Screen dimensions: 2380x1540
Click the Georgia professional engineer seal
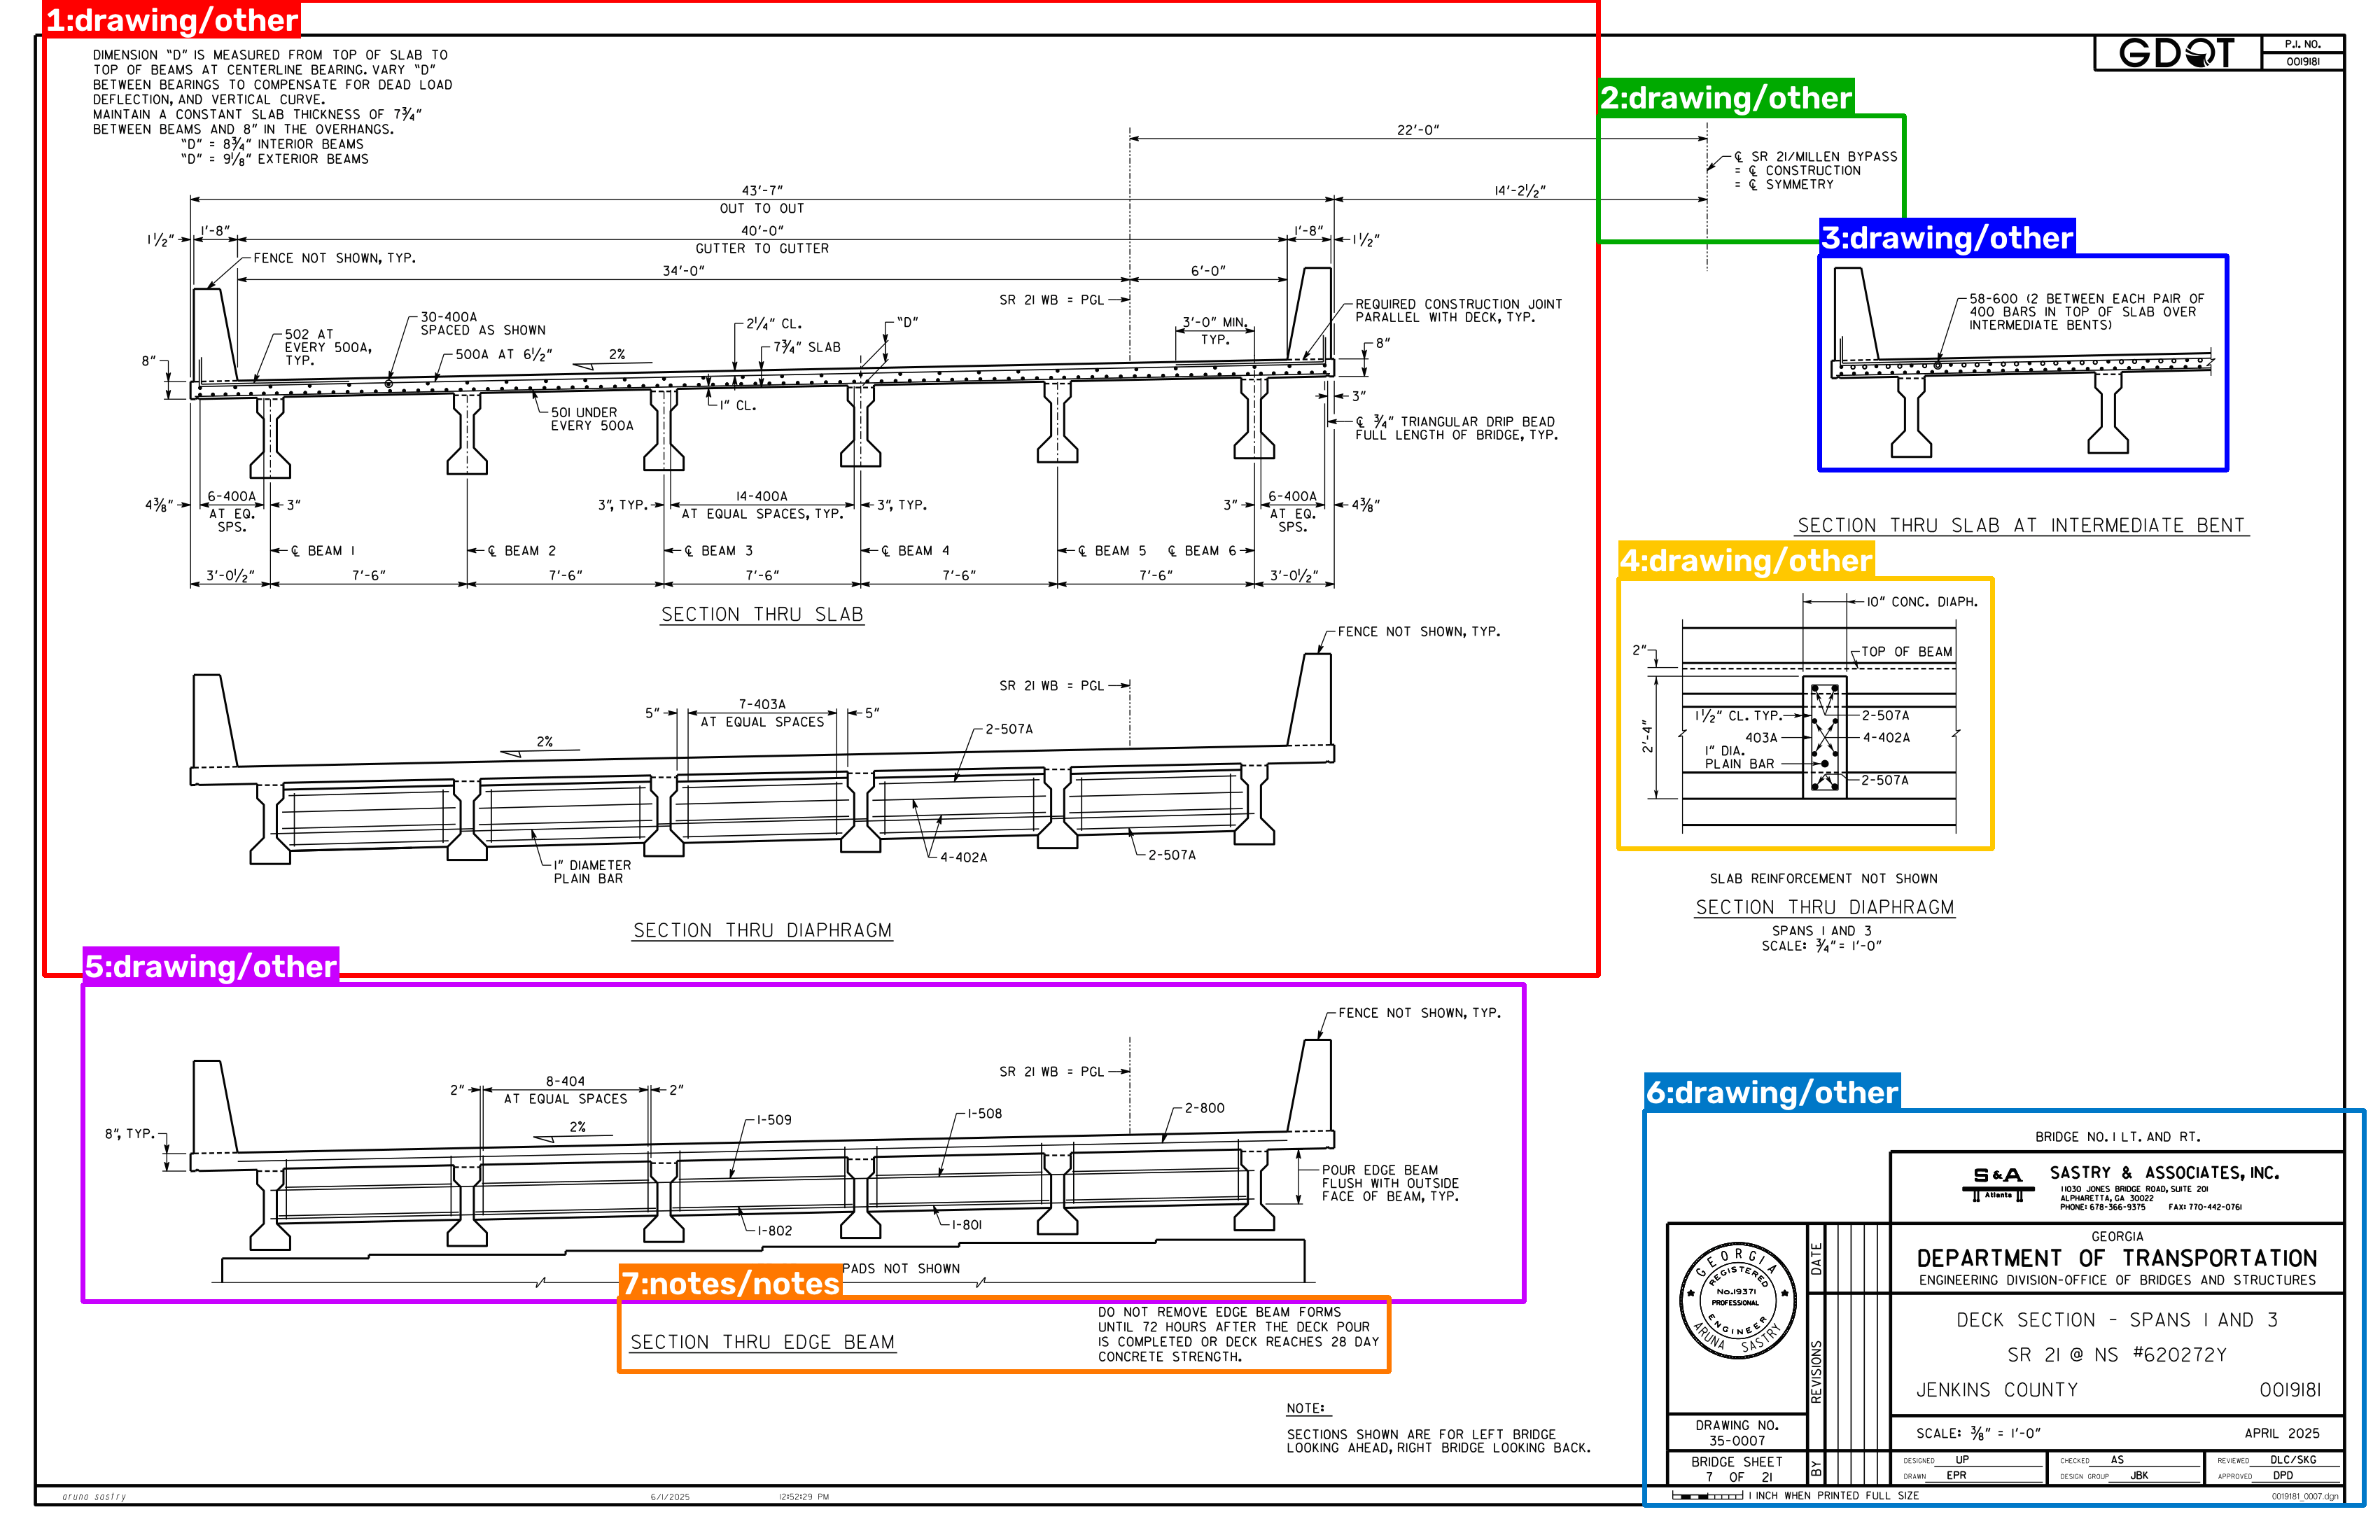(1737, 1301)
